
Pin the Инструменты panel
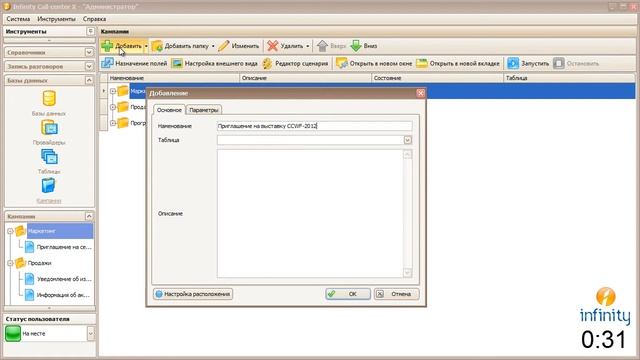pos(90,31)
